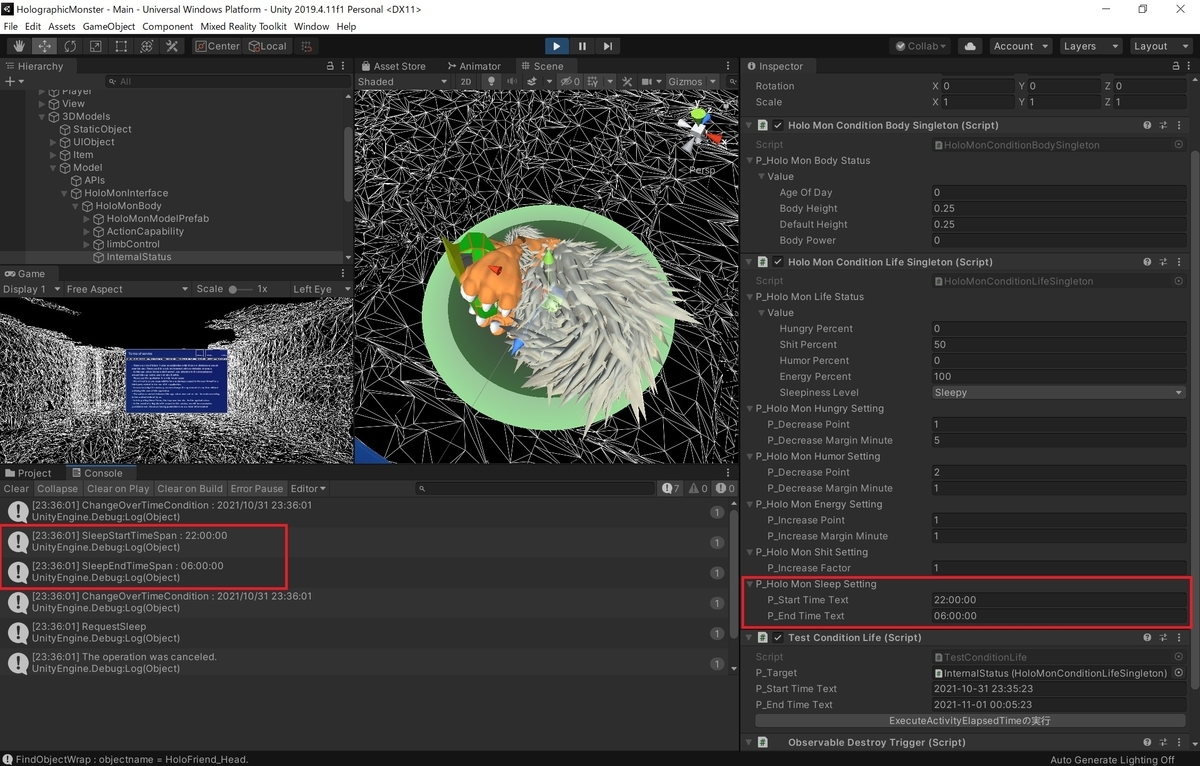Screen dimensions: 1200x766
Task: Select the Move tool
Action: (45, 46)
